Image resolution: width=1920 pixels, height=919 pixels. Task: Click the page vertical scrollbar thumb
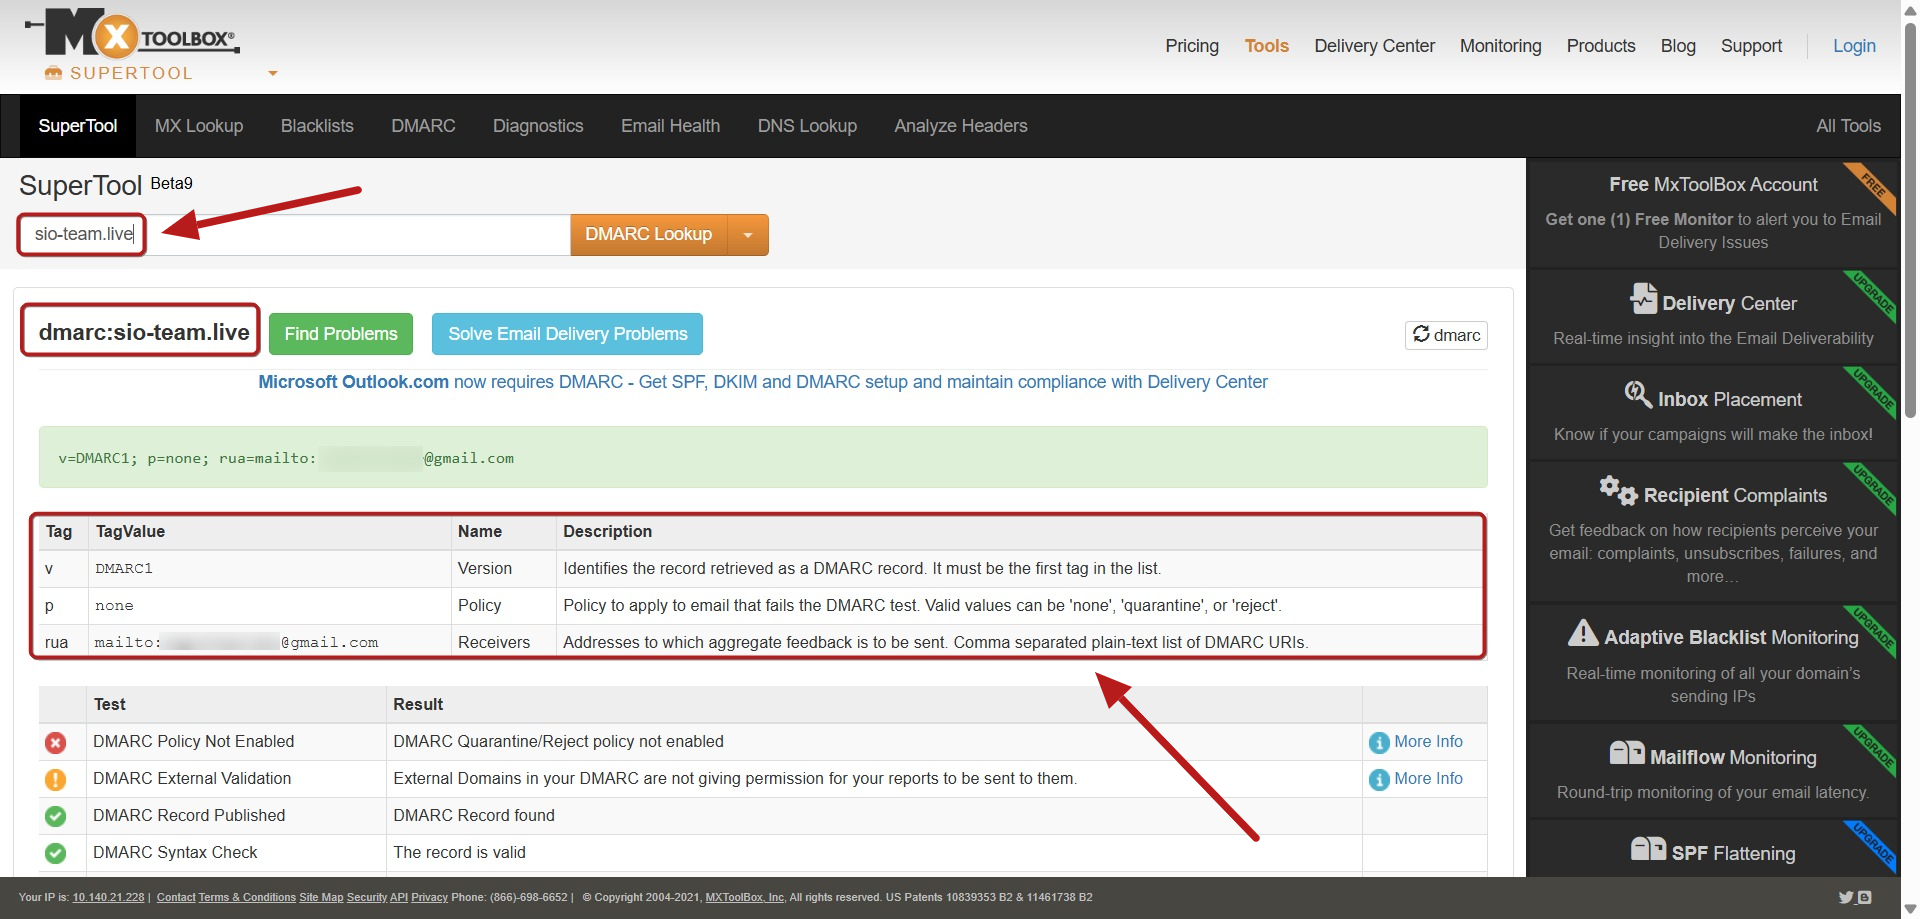click(x=1910, y=218)
